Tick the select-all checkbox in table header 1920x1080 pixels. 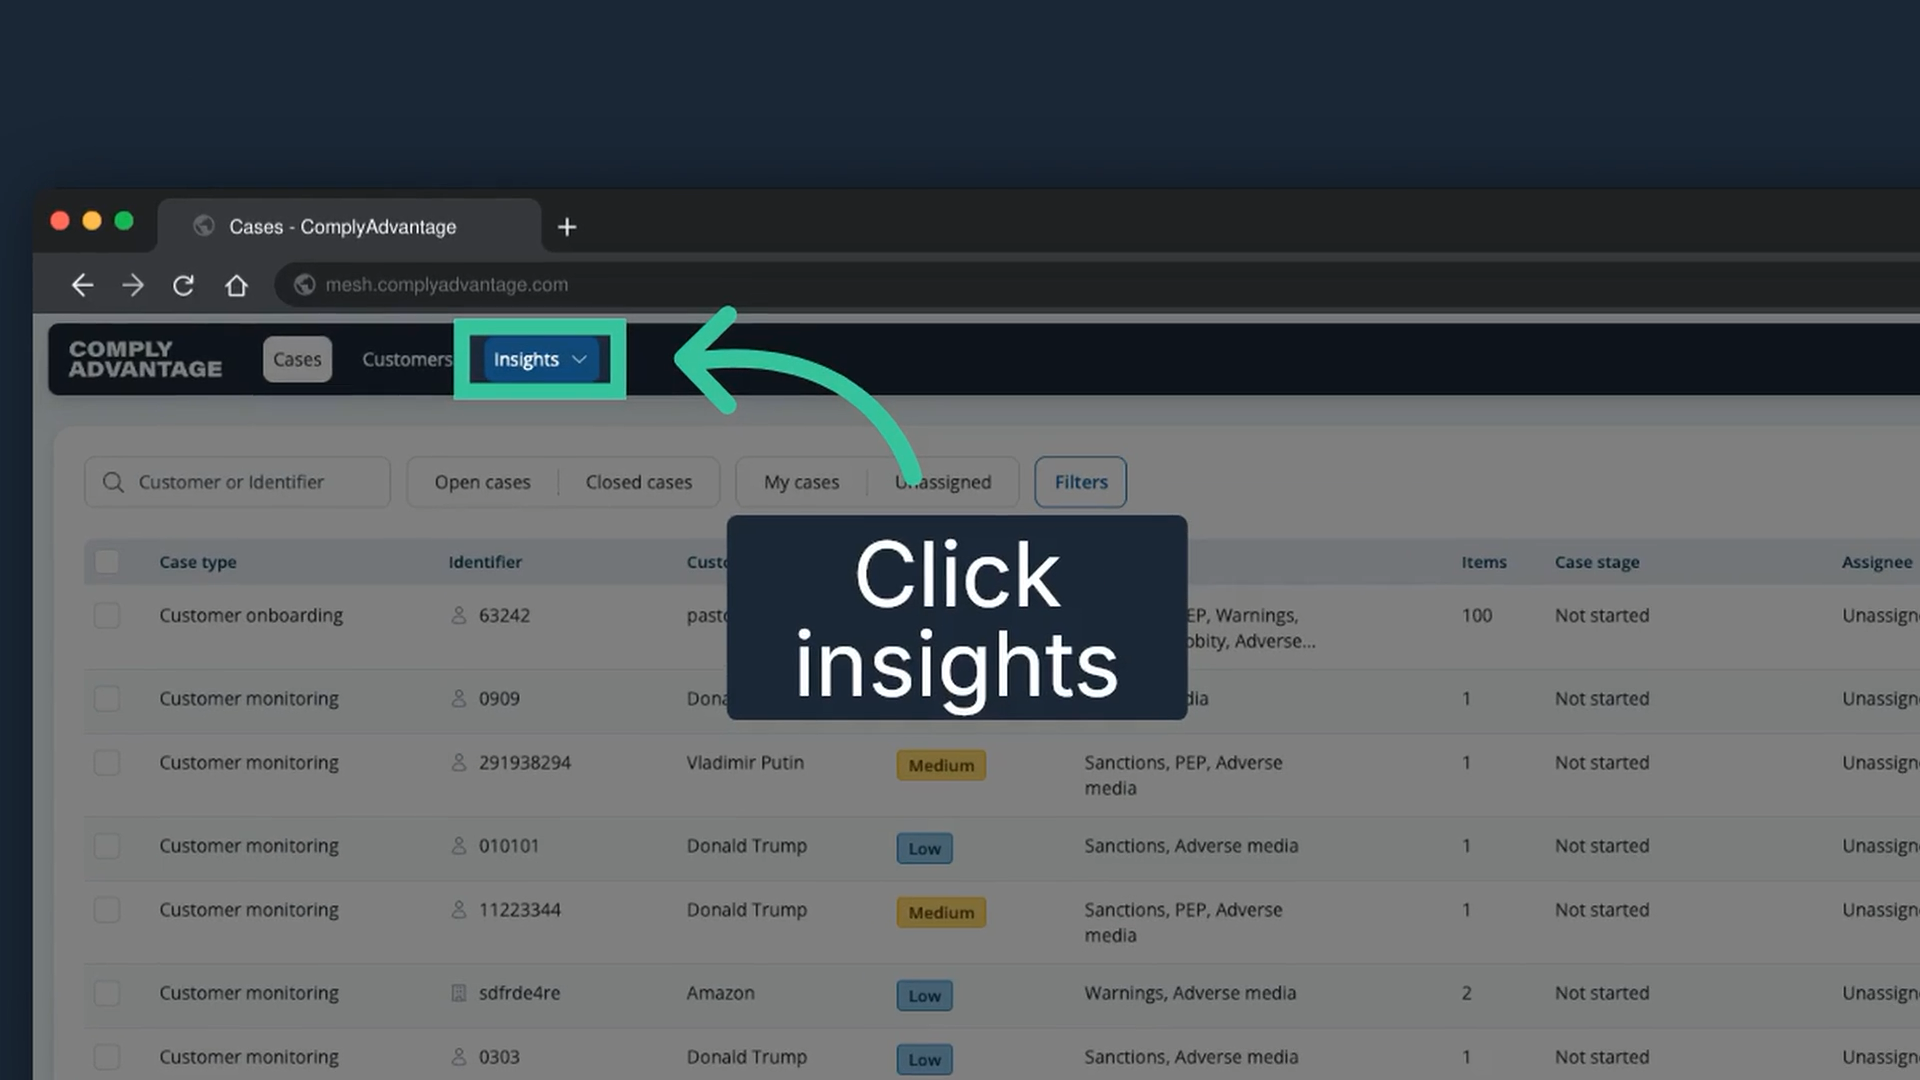[x=107, y=562]
